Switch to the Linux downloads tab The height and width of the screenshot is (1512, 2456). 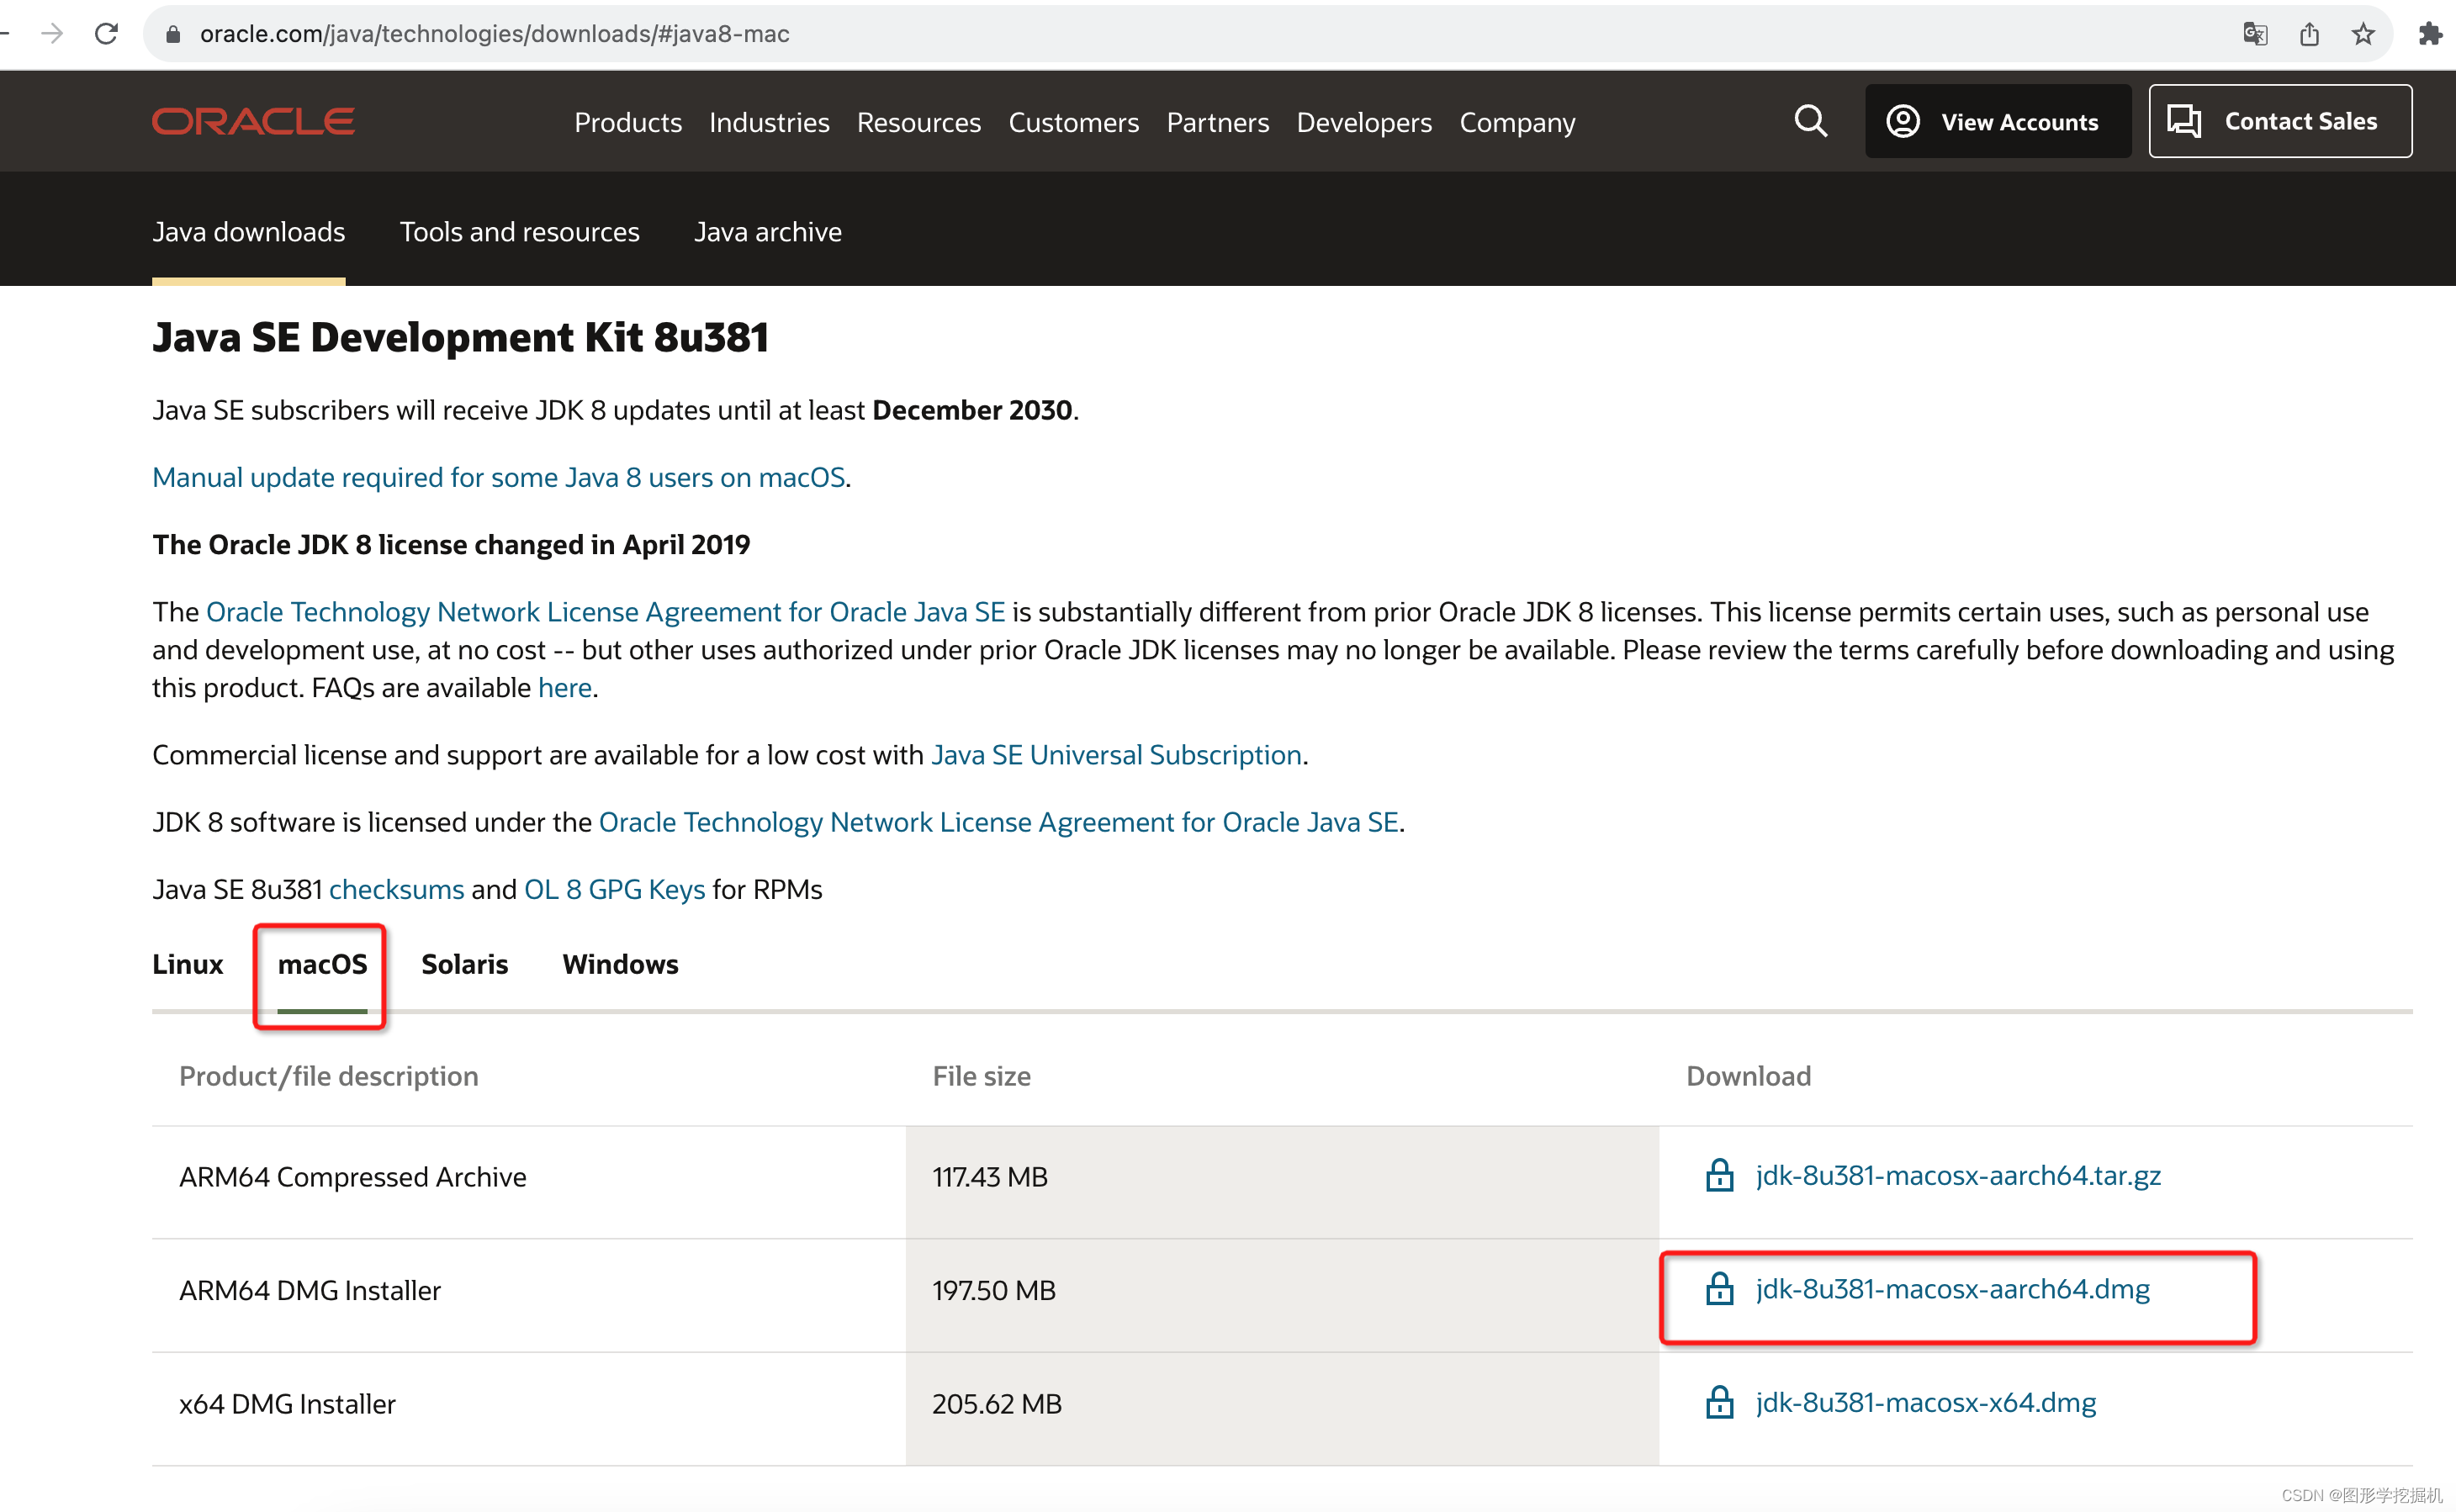tap(187, 964)
